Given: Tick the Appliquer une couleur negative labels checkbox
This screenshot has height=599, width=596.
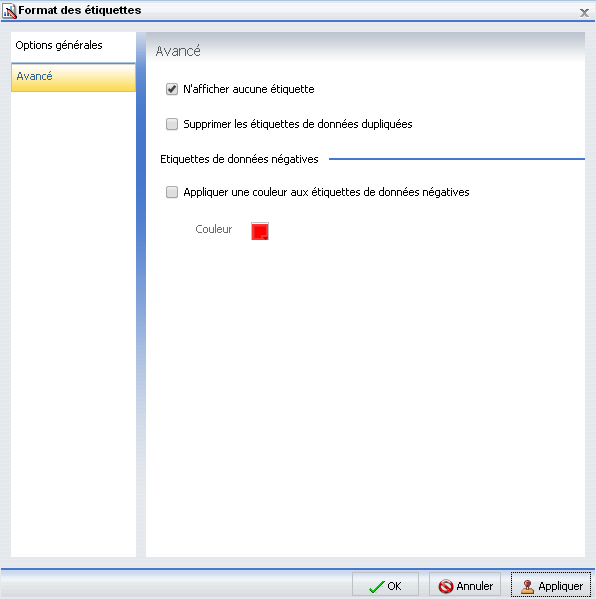Looking at the screenshot, I should point(172,192).
